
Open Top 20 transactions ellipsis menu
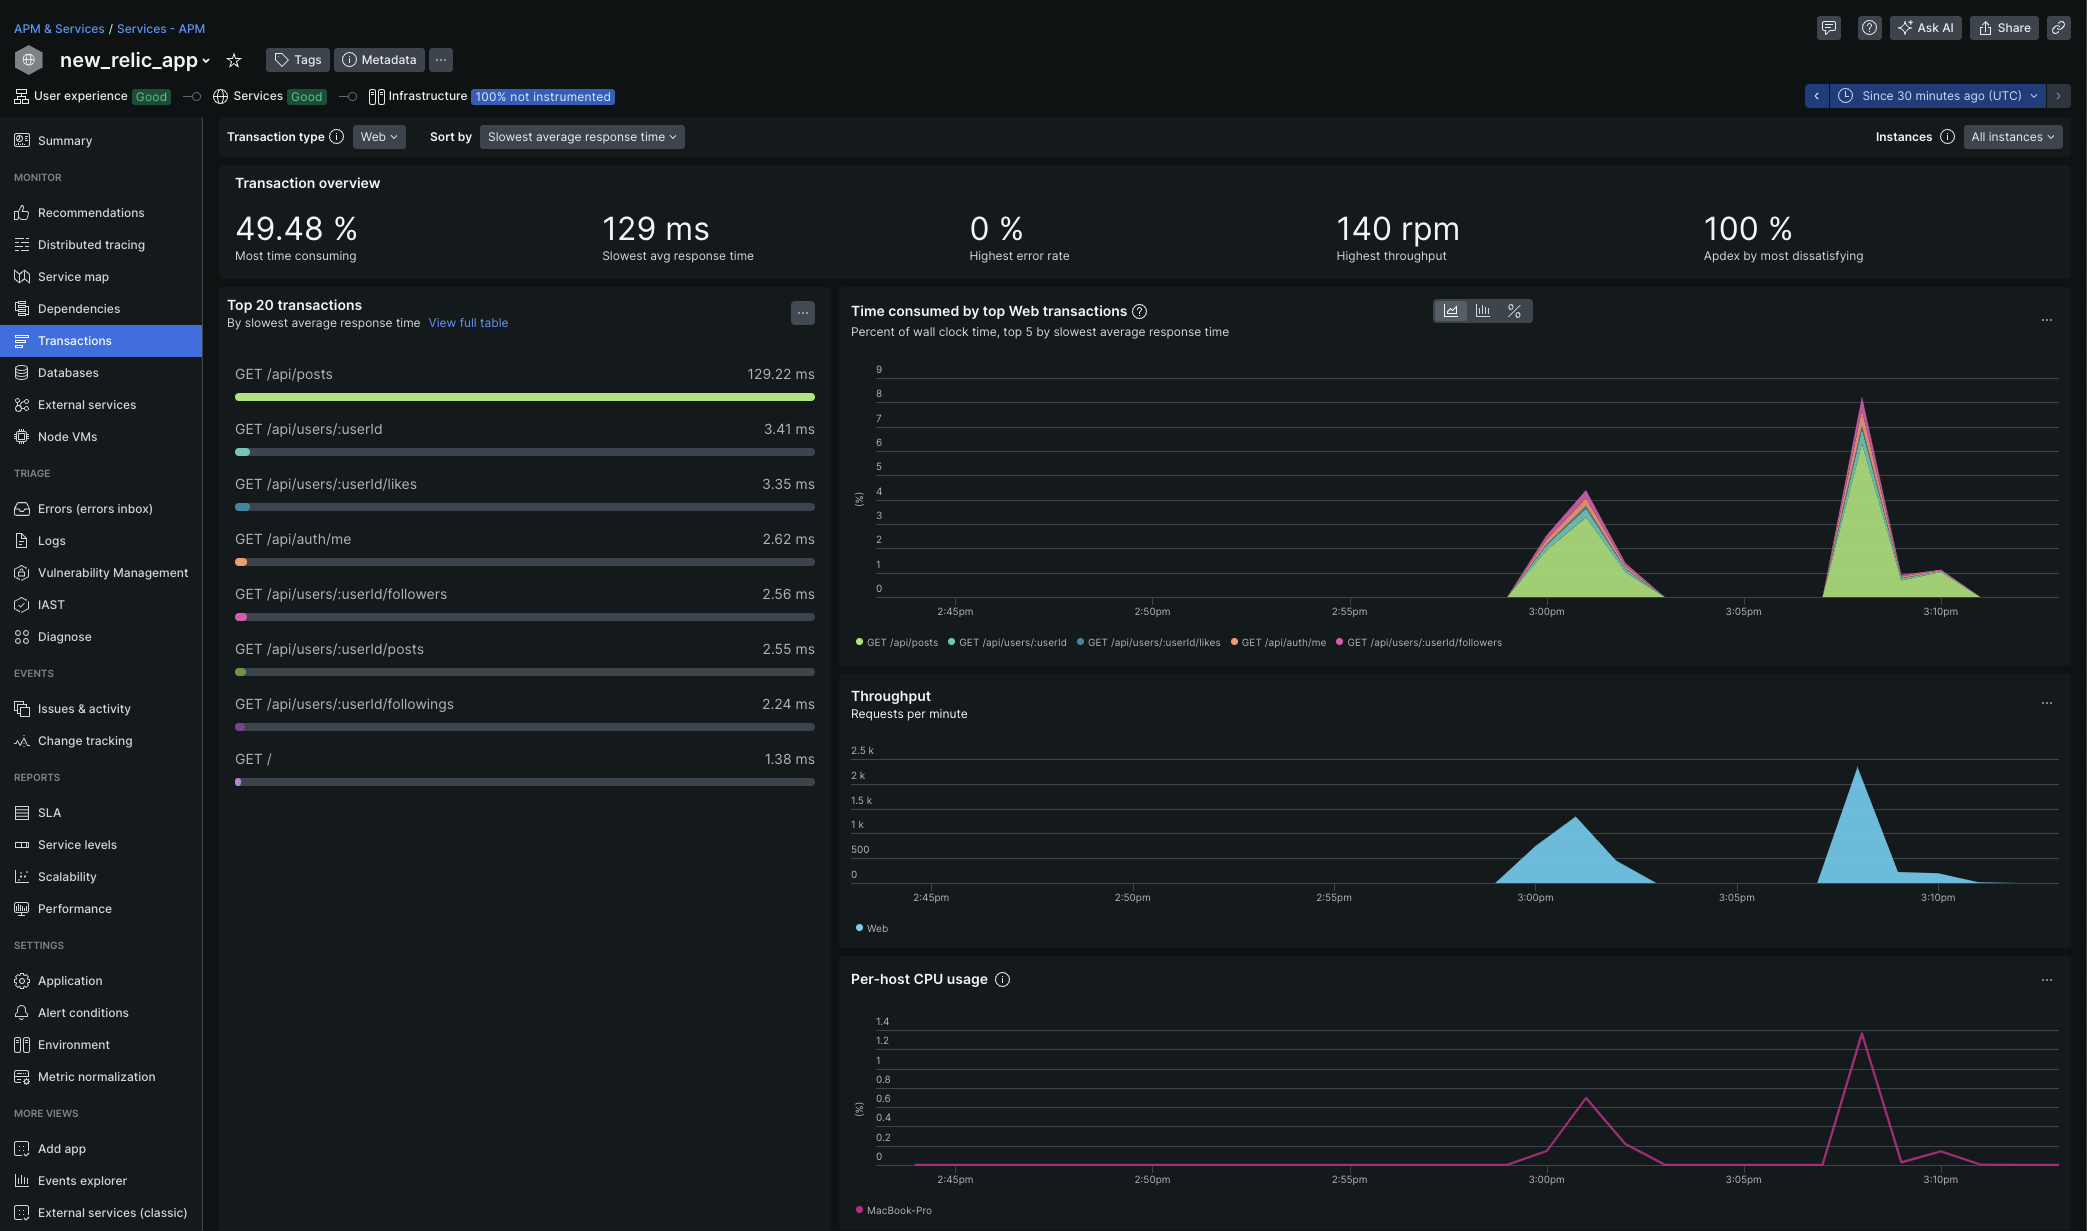coord(802,313)
